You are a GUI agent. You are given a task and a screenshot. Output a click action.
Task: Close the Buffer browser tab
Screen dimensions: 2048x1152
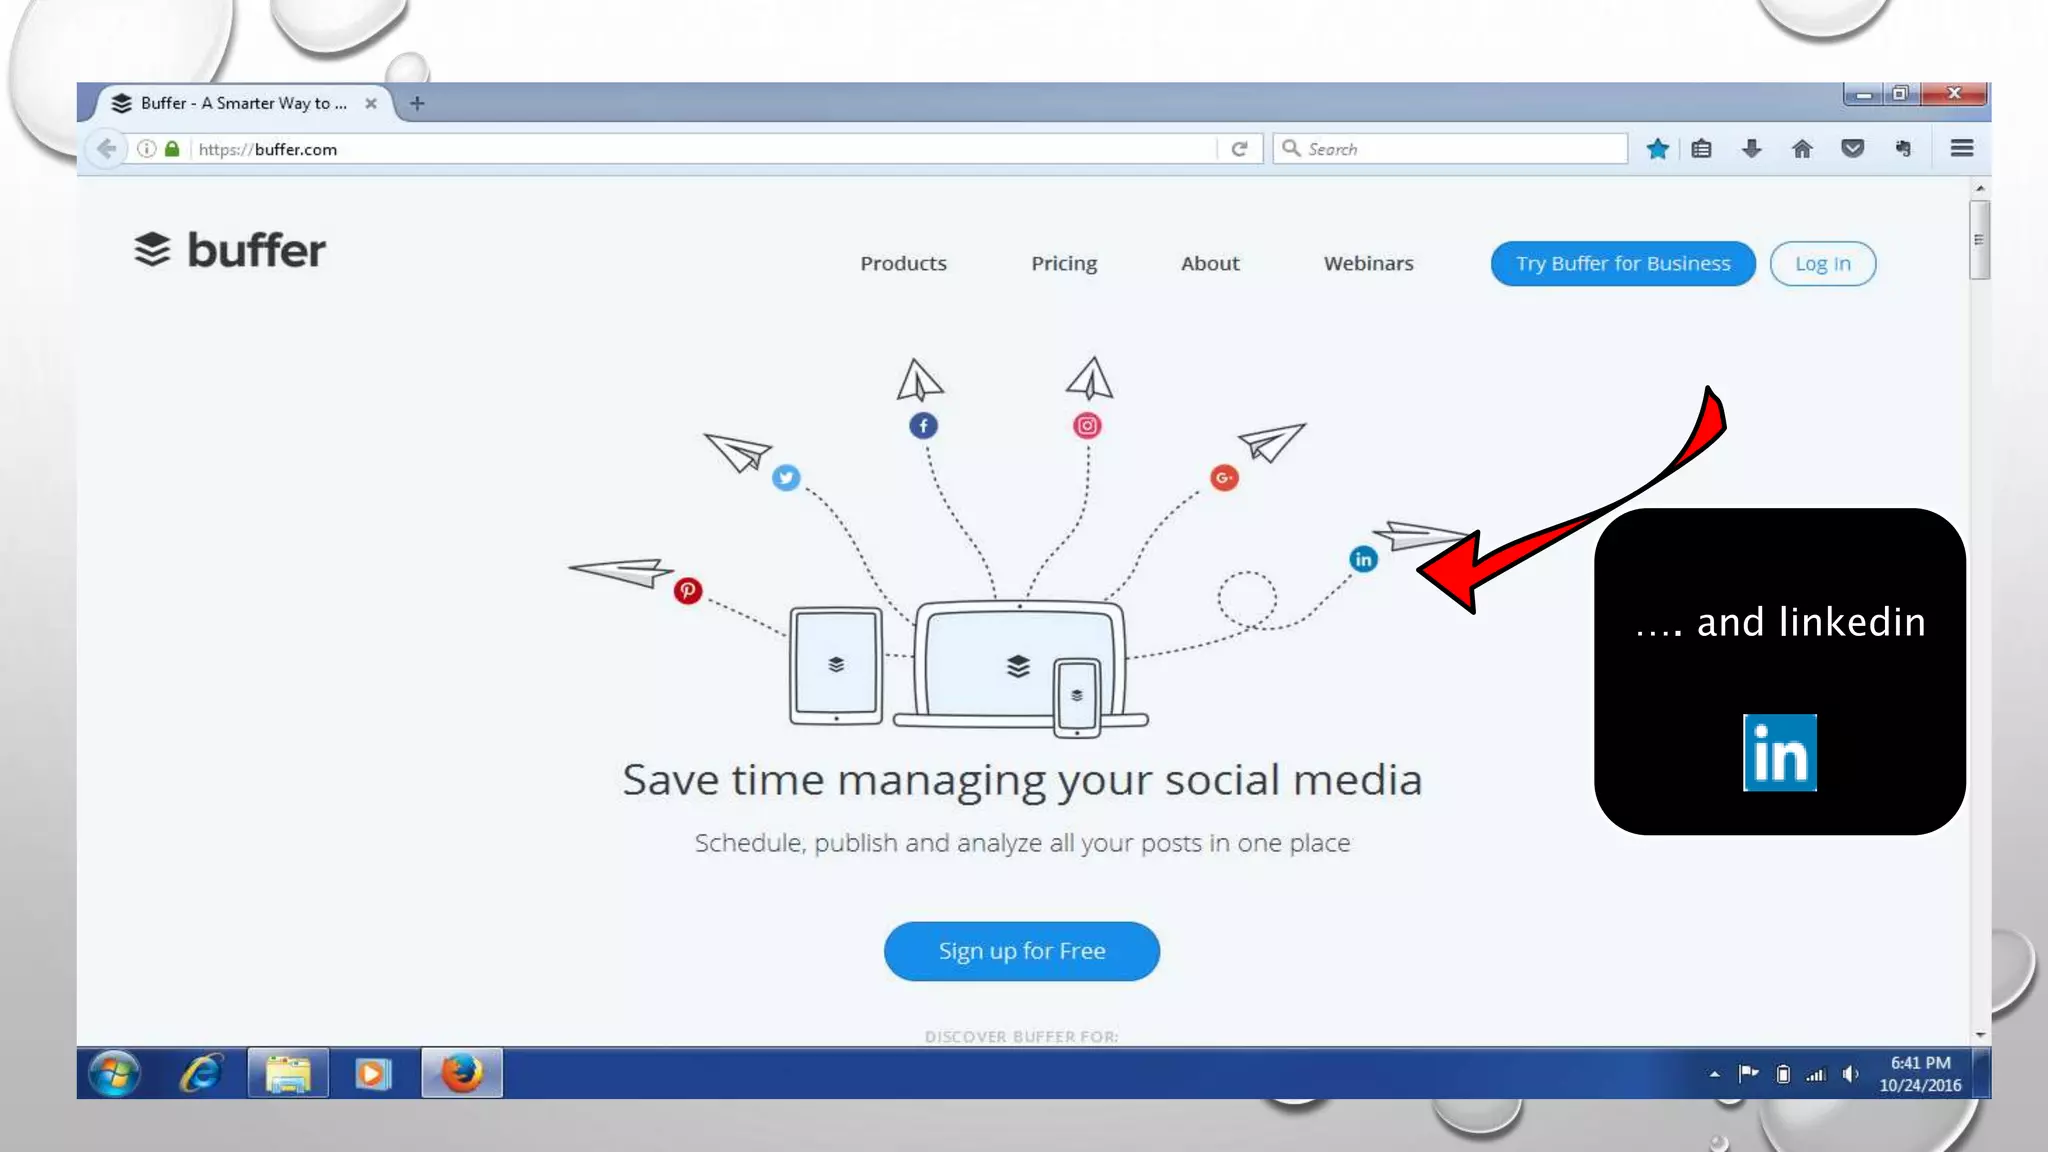pyautogui.click(x=371, y=103)
